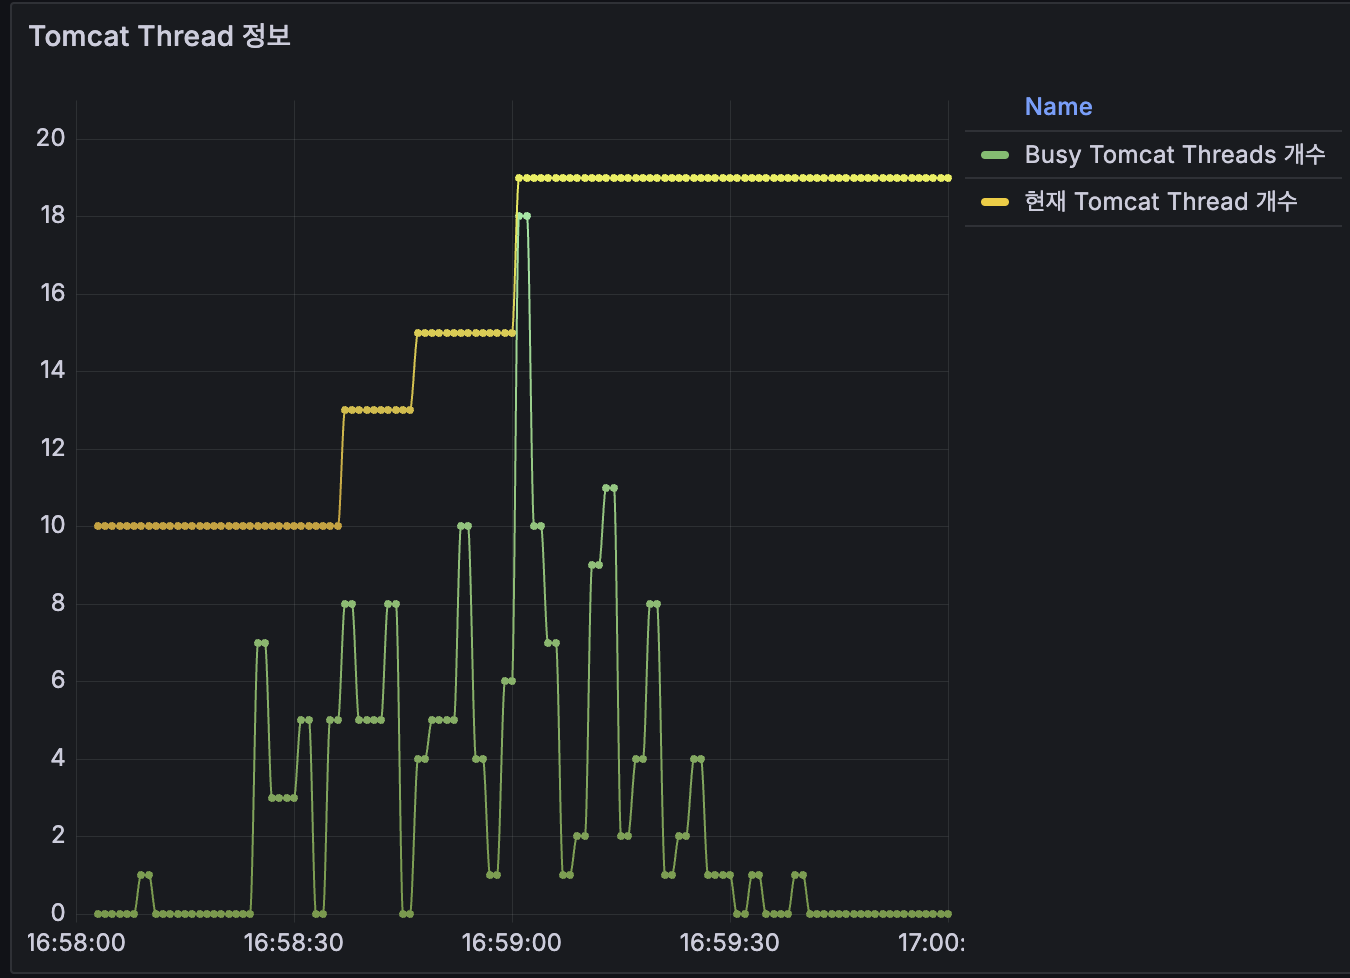The image size is (1350, 978).
Task: Click the cut-off 17:00 x-axis label
Action: click(931, 943)
